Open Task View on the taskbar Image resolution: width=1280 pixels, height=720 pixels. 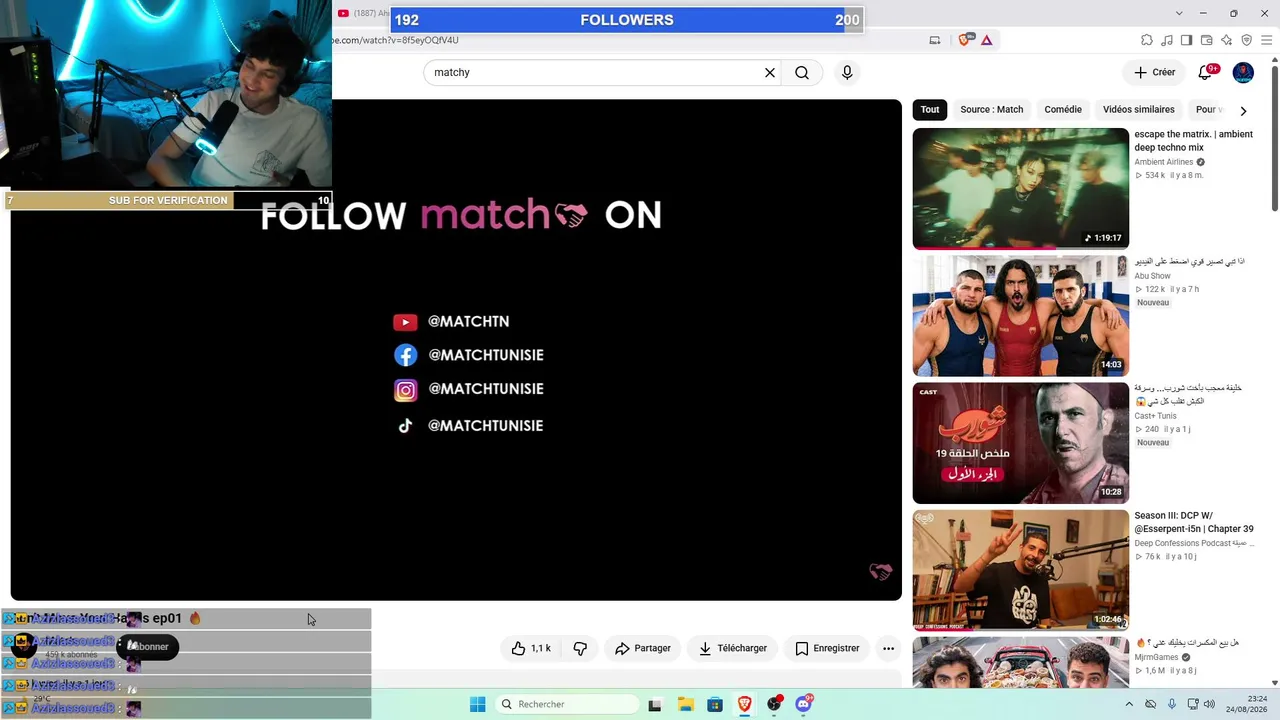(x=655, y=704)
